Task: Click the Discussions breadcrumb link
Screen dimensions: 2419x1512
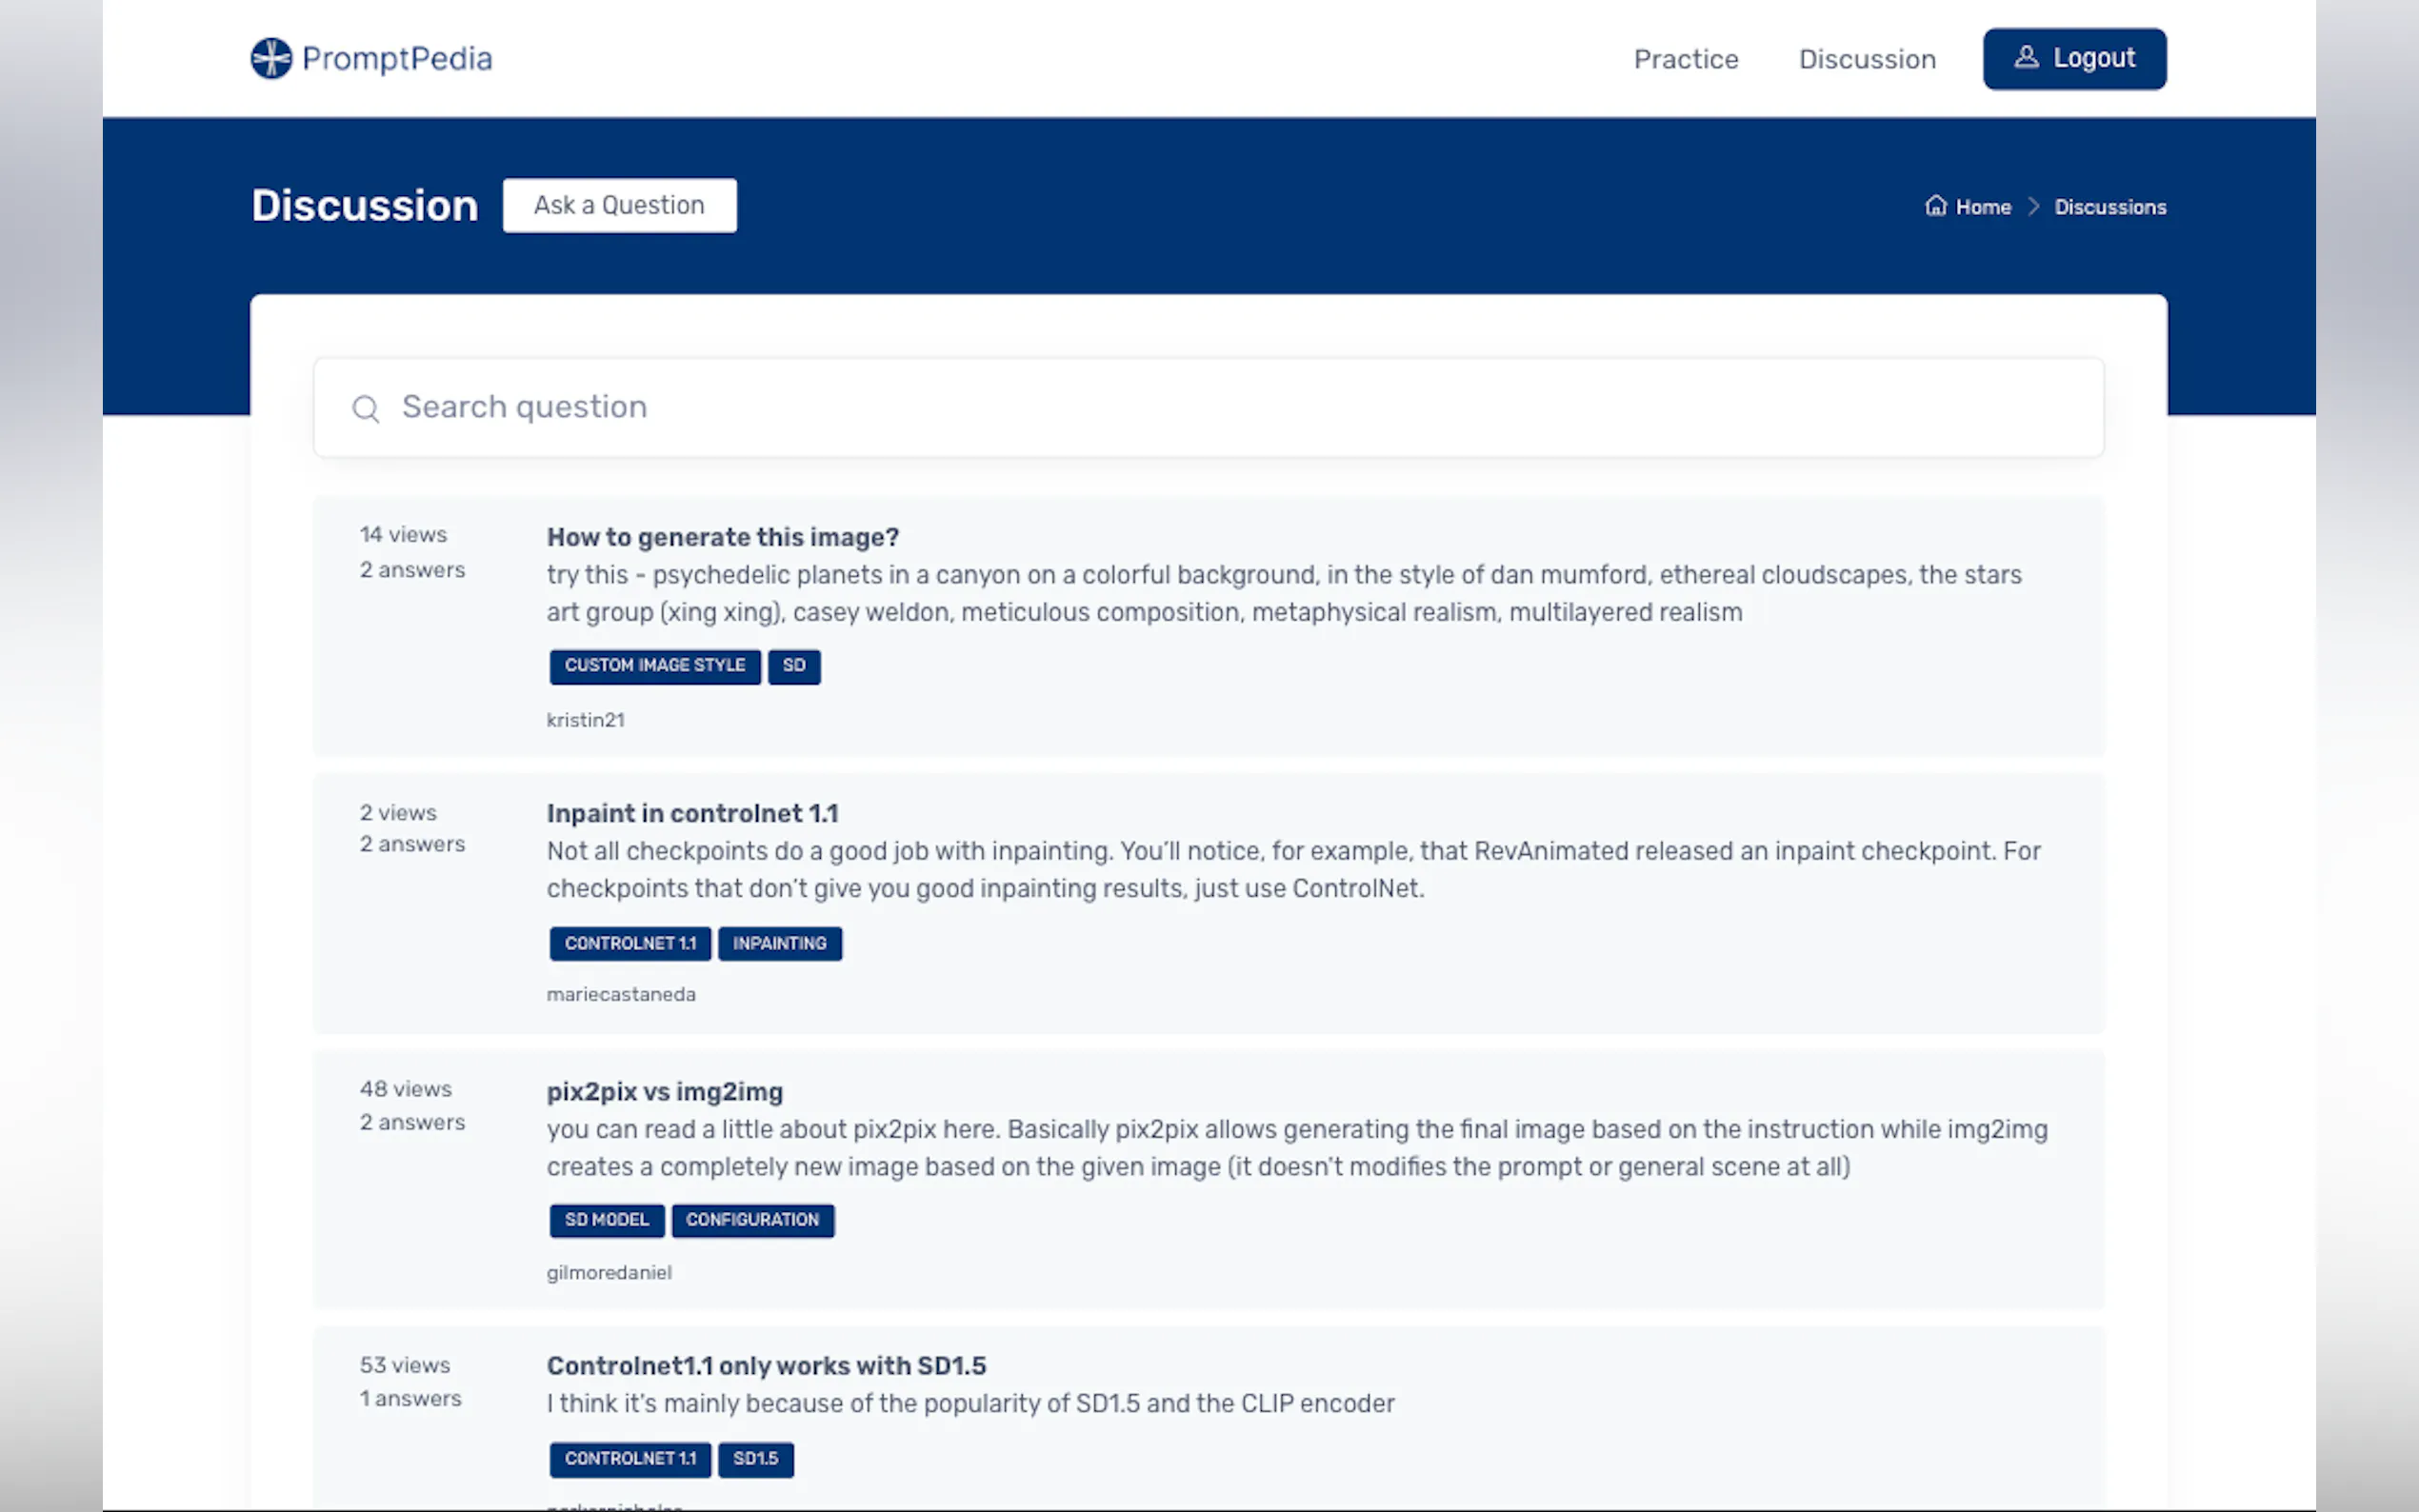Action: coord(2110,207)
